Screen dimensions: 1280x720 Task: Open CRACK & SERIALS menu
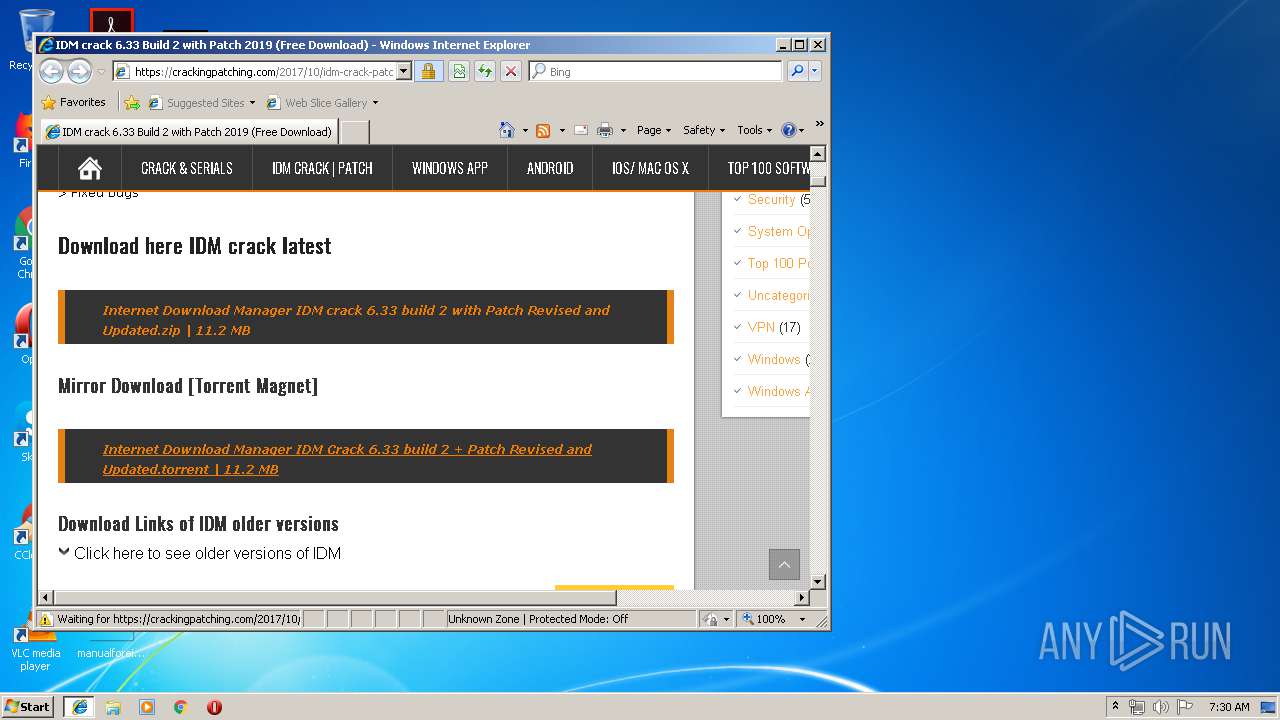point(187,168)
